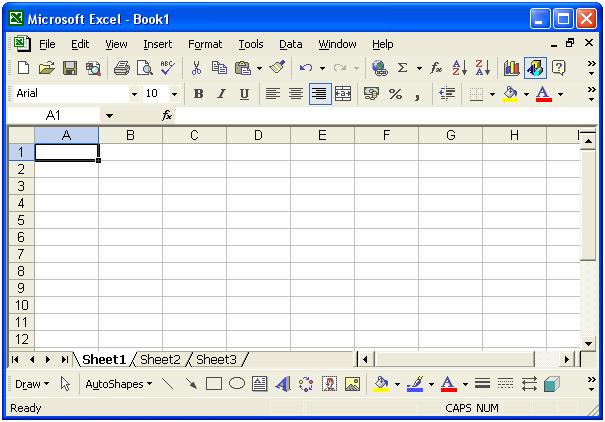
Task: Sort ascending with the A-Z icon
Action: click(460, 68)
